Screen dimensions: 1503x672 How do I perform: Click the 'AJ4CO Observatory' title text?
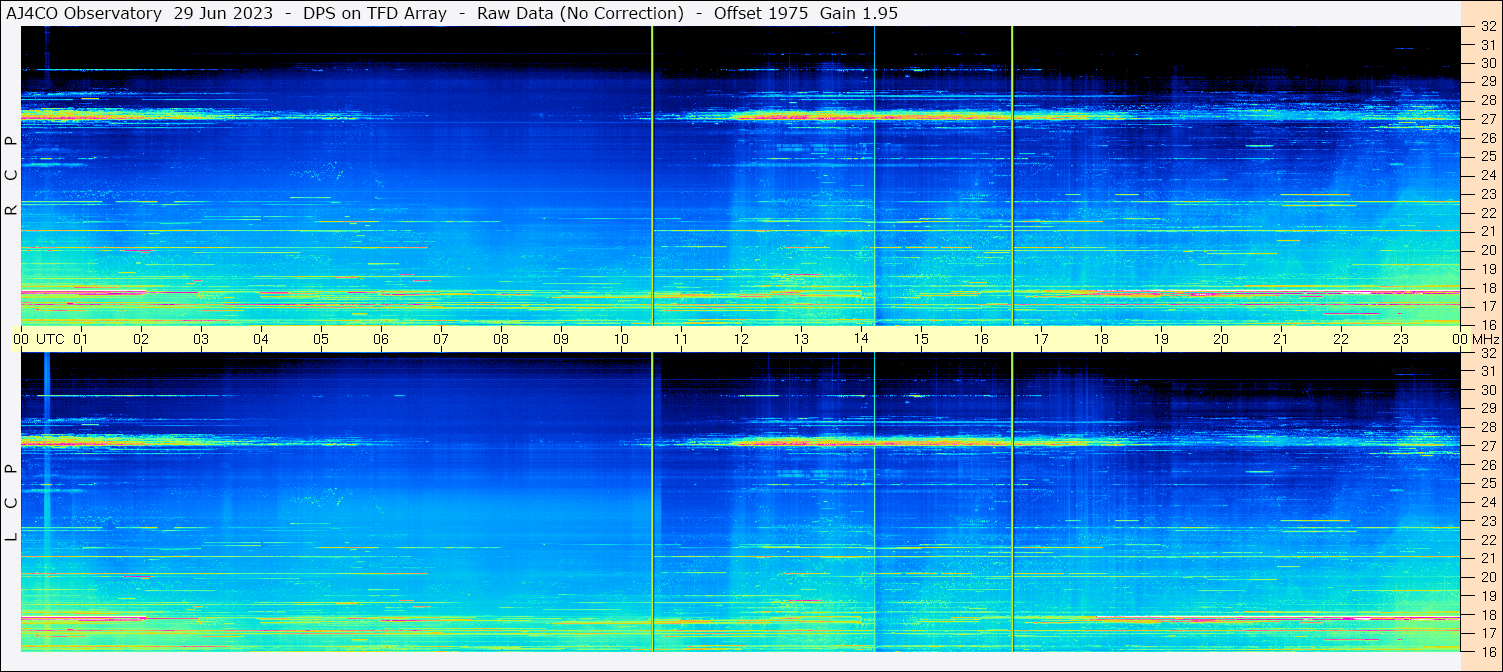click(x=84, y=13)
